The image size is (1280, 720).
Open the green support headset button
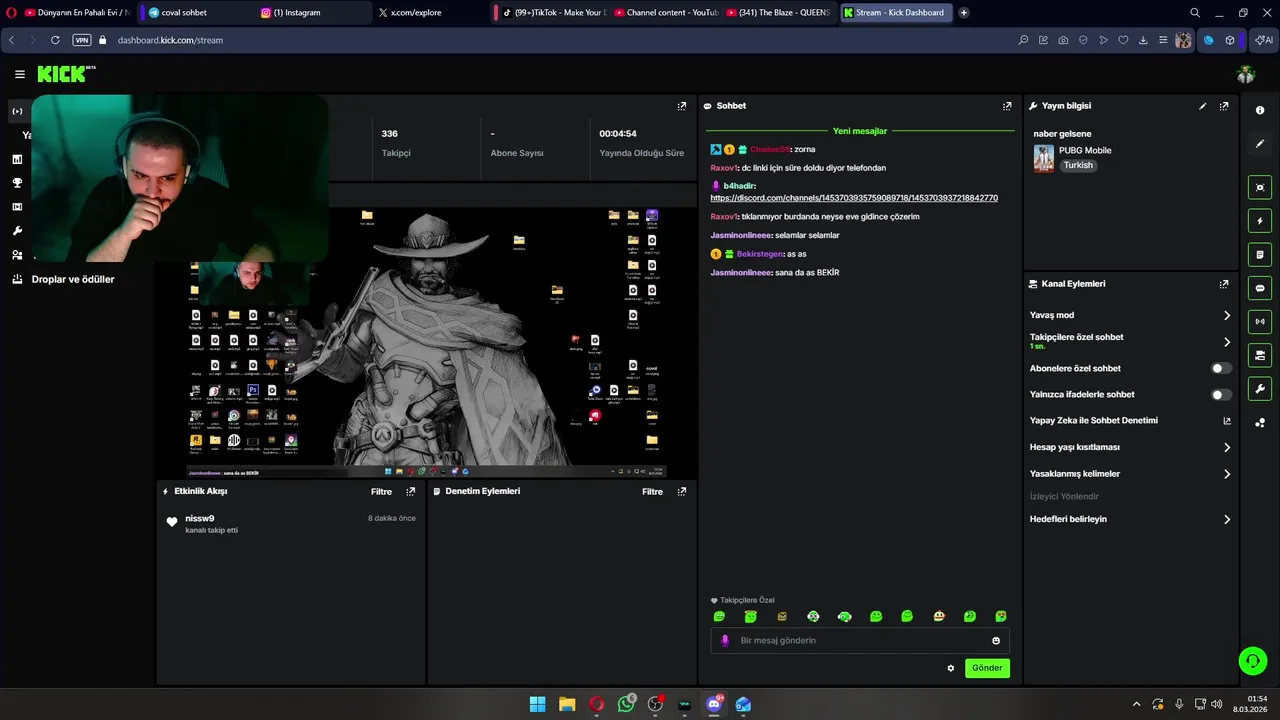pyautogui.click(x=1252, y=661)
